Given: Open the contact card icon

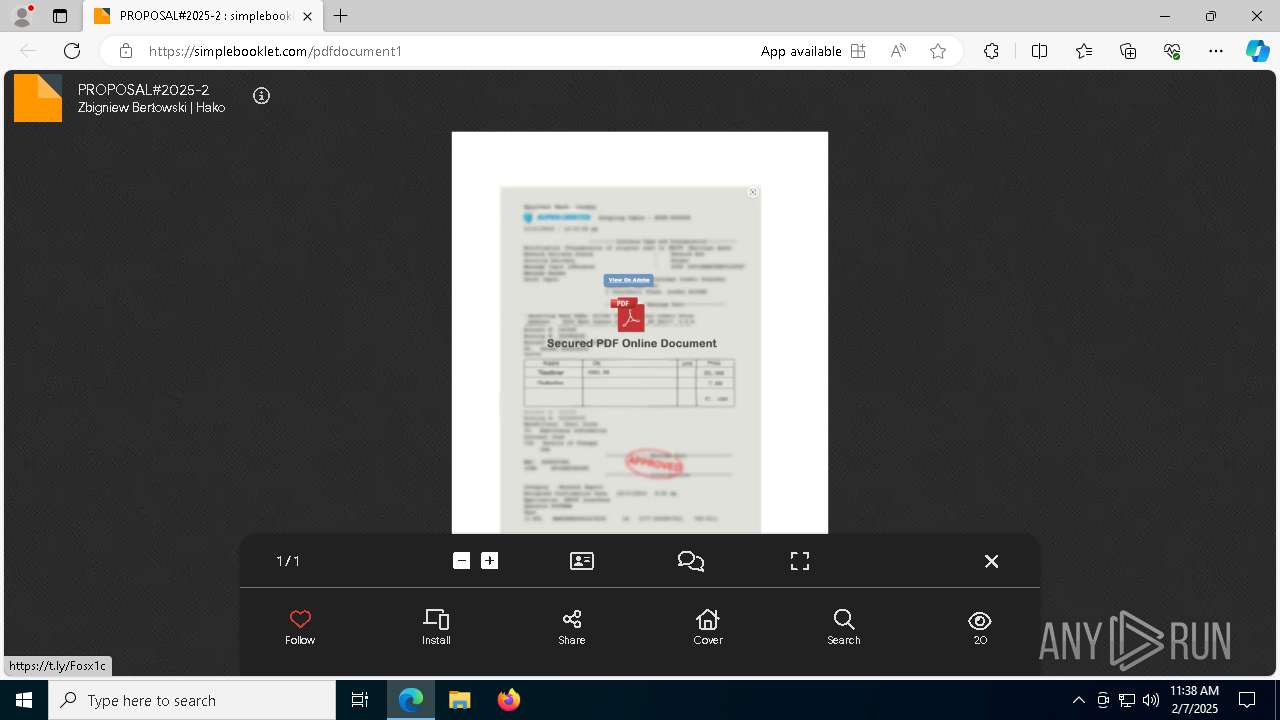Looking at the screenshot, I should tap(582, 561).
